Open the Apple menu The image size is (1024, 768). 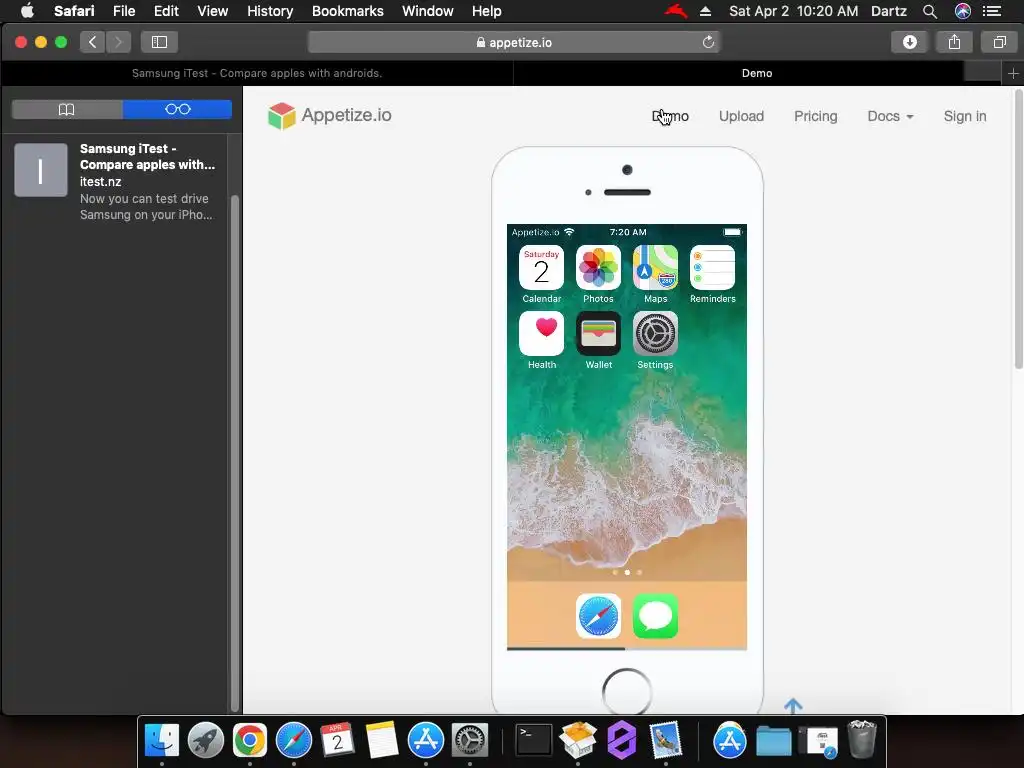(x=27, y=11)
